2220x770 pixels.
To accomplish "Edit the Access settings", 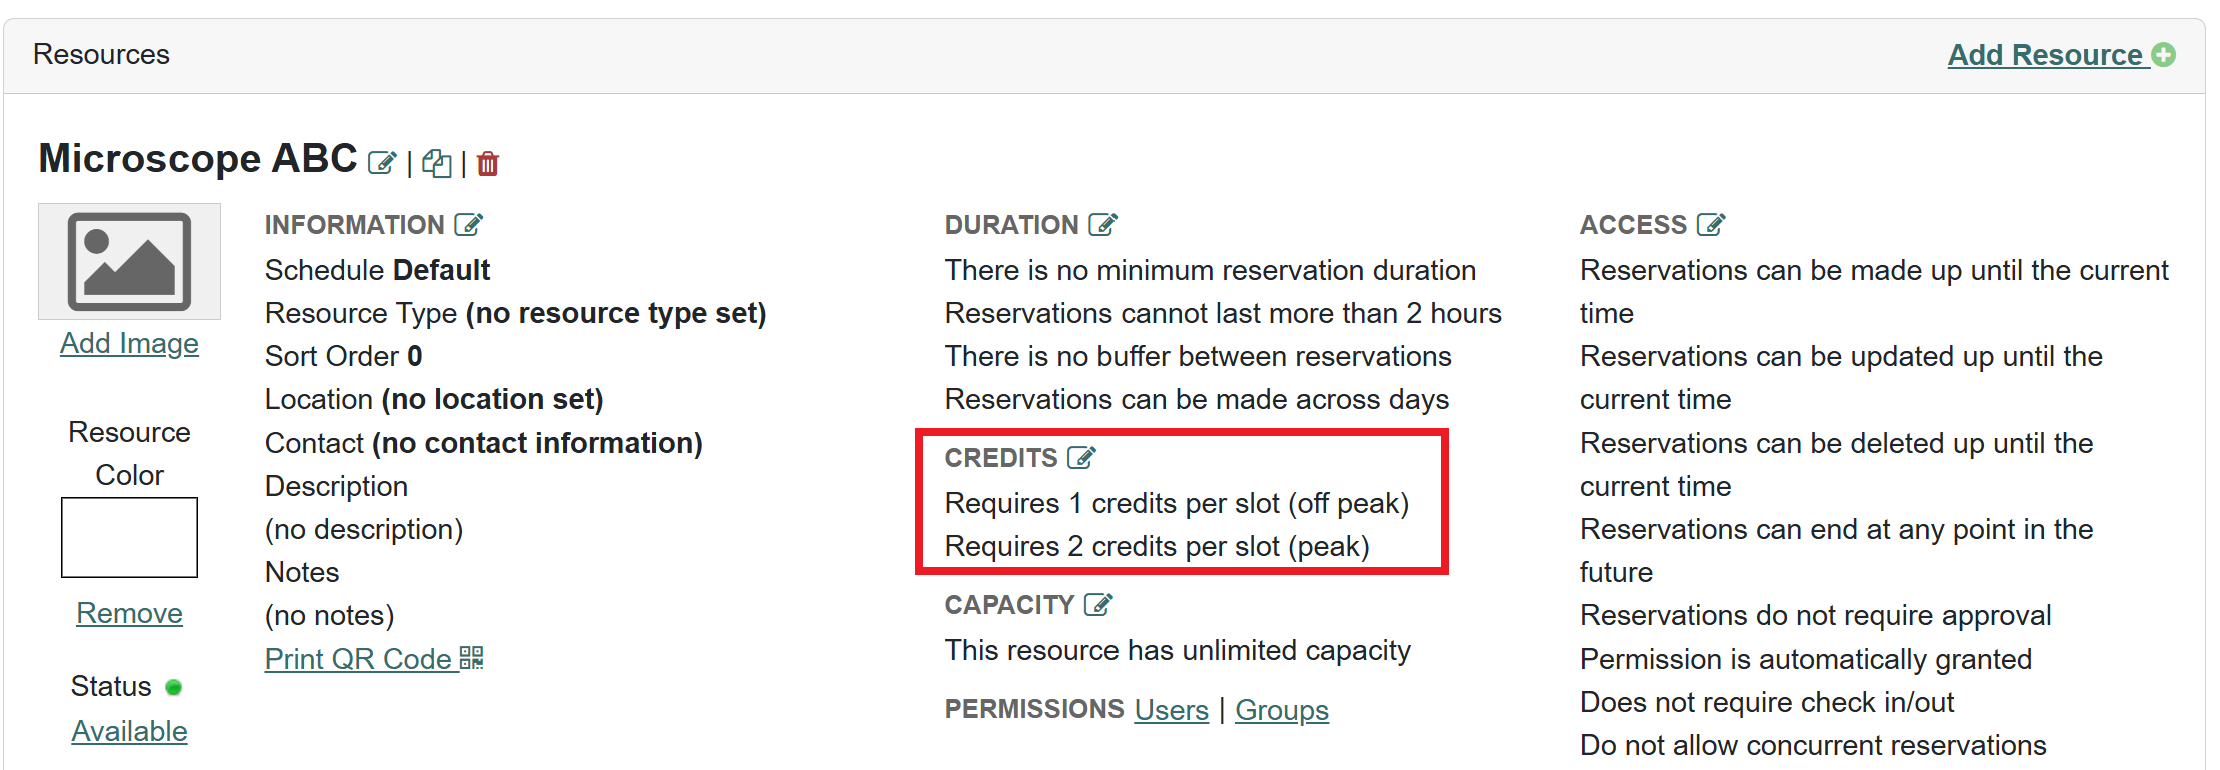I will [1711, 225].
